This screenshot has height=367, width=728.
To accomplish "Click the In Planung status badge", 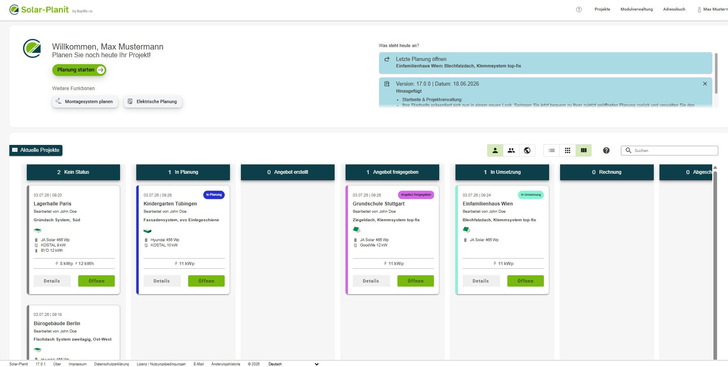I will click(x=214, y=195).
